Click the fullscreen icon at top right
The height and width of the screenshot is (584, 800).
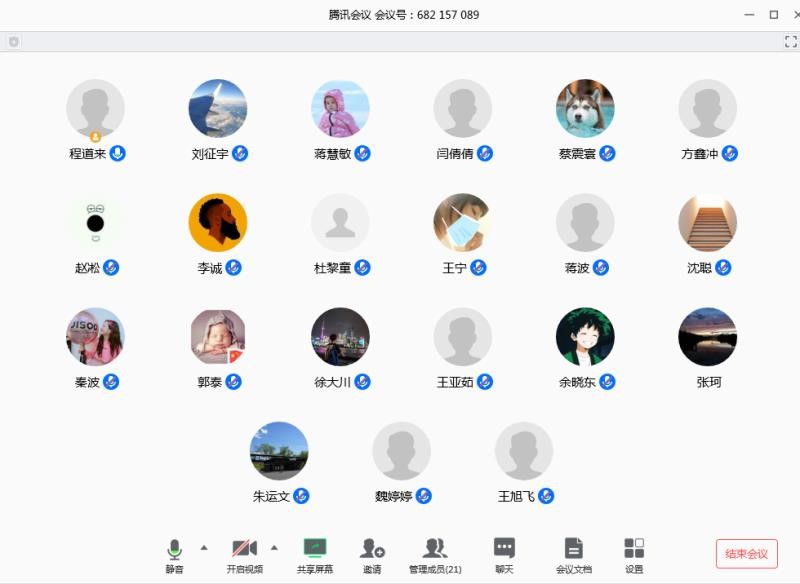[790, 41]
